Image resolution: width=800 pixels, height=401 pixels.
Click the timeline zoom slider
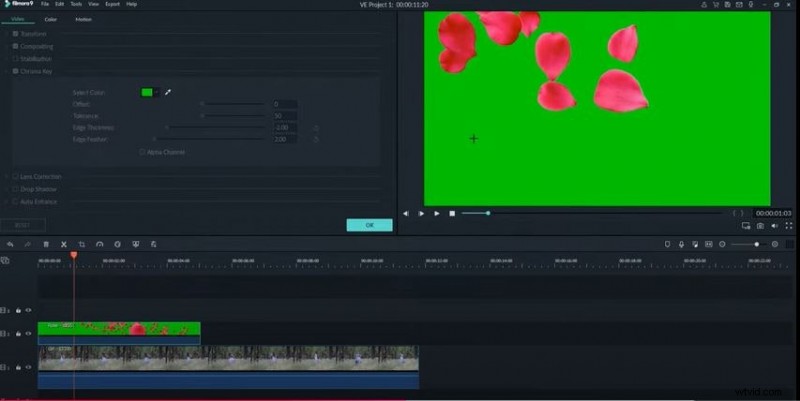pos(747,244)
